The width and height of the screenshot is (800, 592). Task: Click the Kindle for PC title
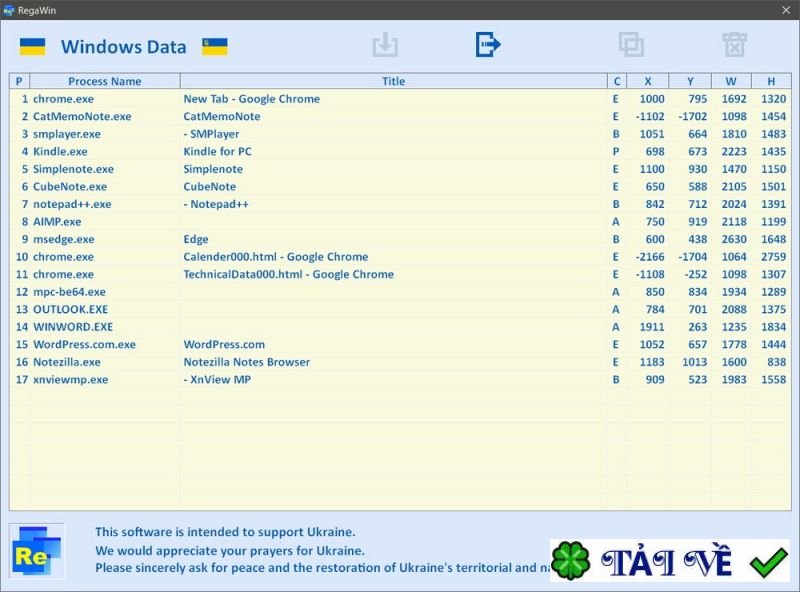tap(217, 152)
